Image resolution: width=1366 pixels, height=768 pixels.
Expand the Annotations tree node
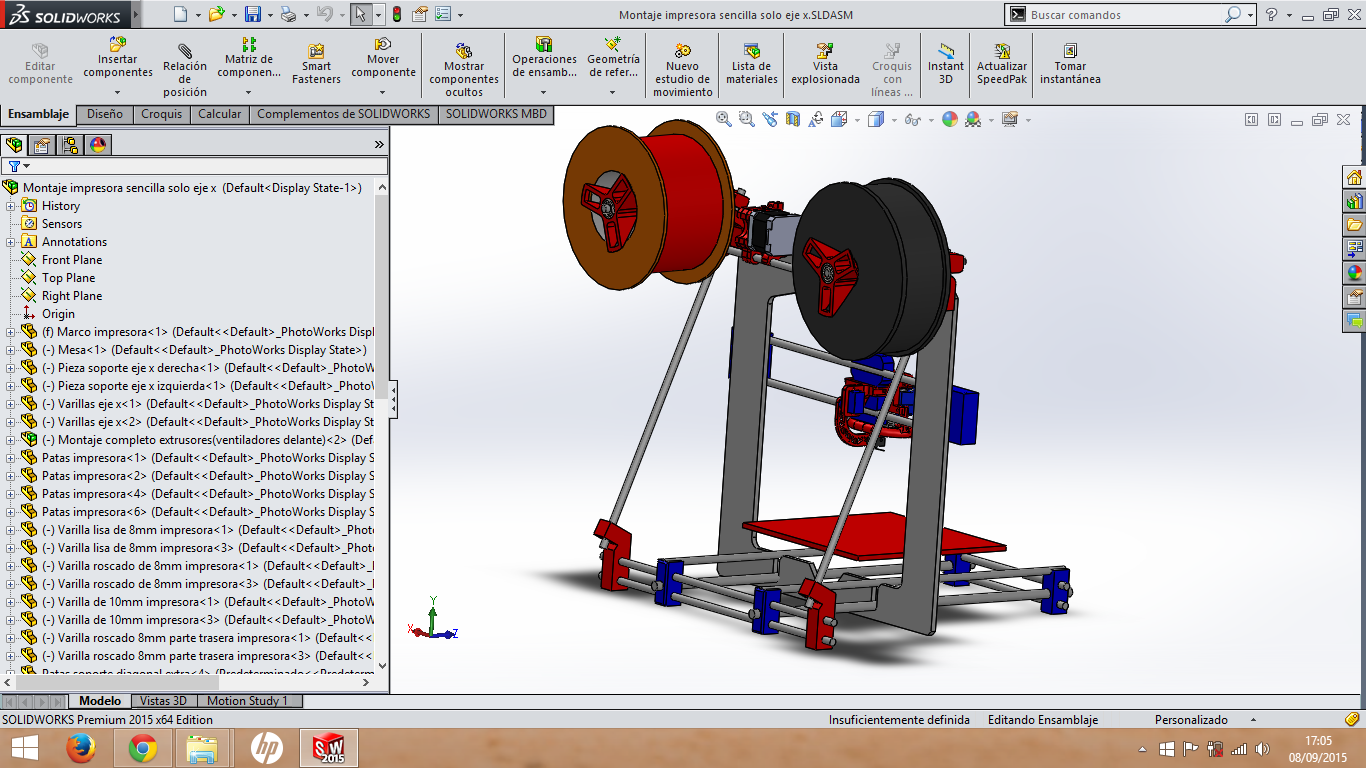tap(12, 242)
